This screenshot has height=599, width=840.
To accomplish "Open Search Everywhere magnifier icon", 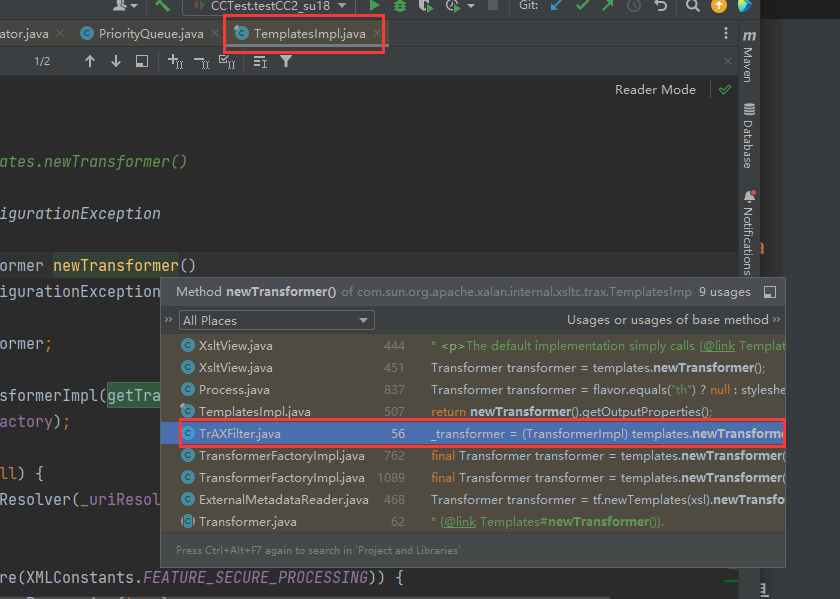I will point(693,6).
